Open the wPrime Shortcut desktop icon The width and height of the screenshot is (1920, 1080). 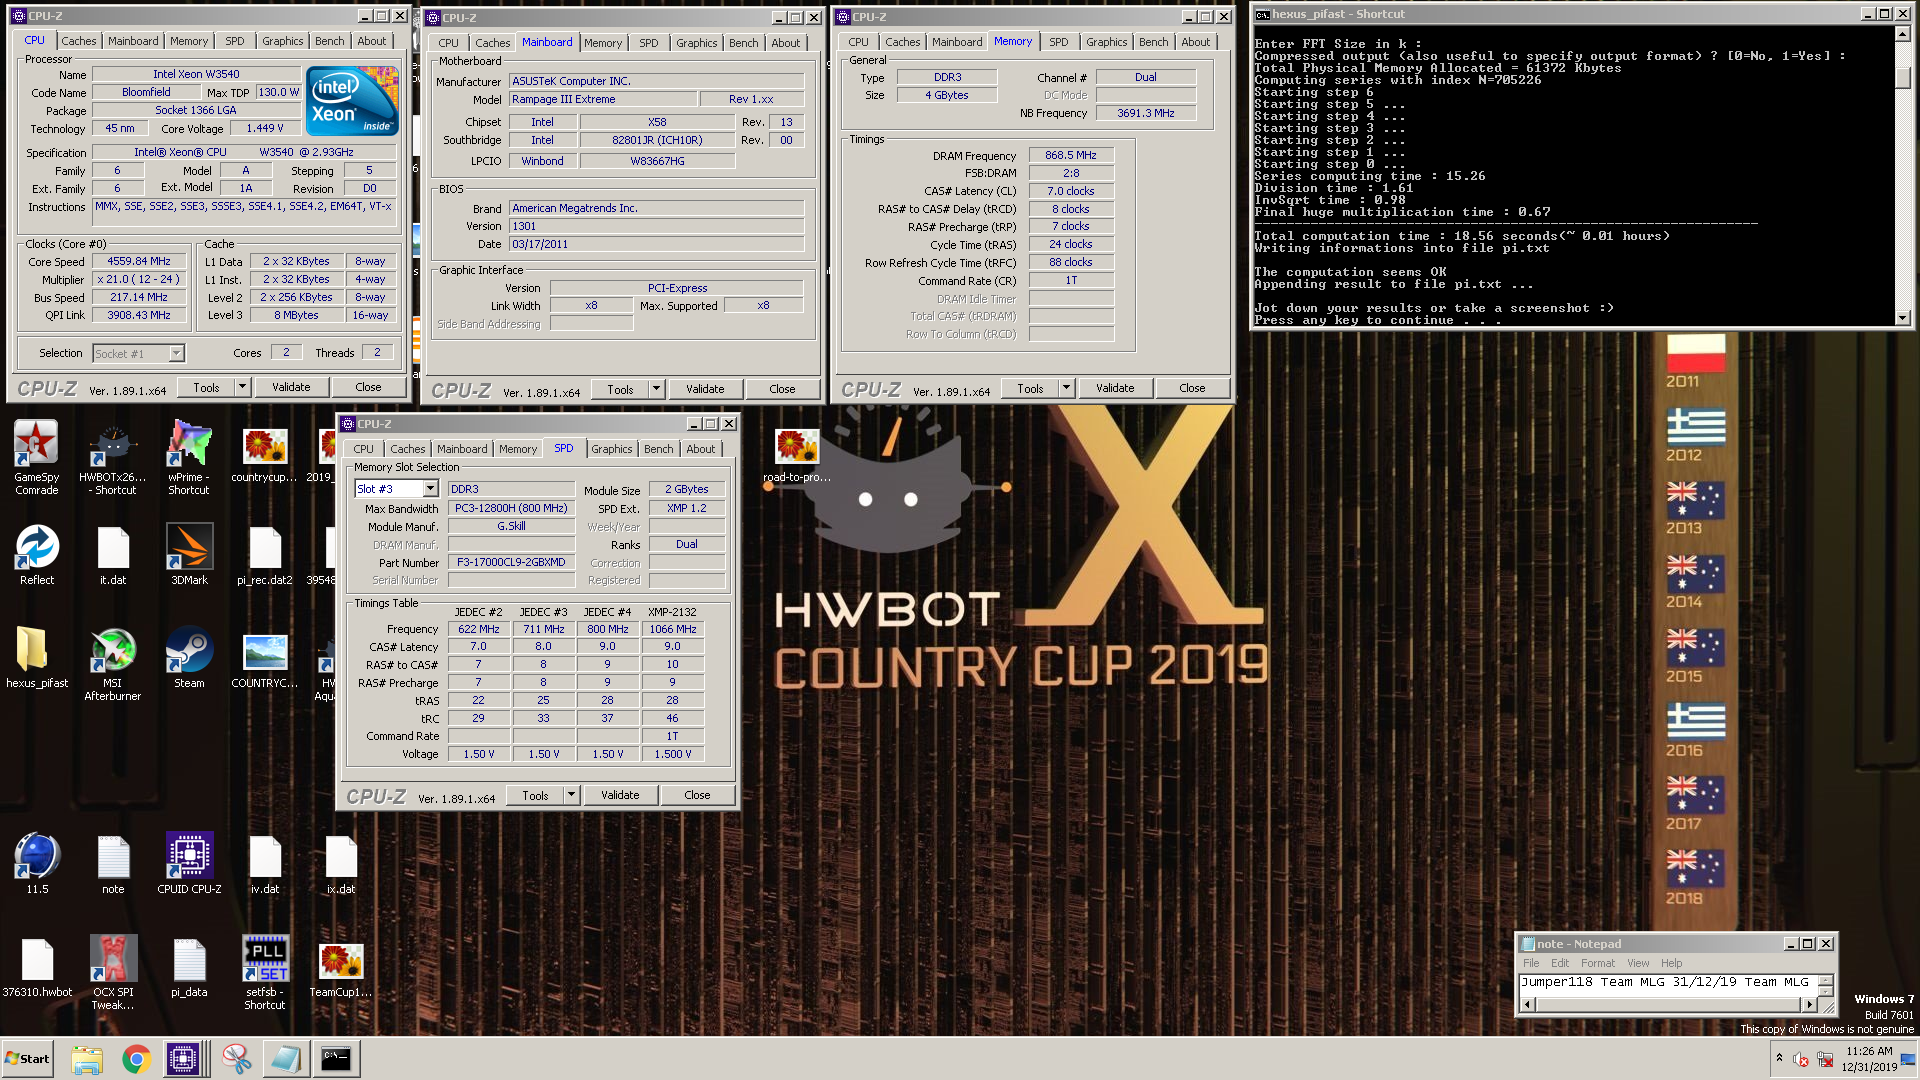click(x=189, y=457)
